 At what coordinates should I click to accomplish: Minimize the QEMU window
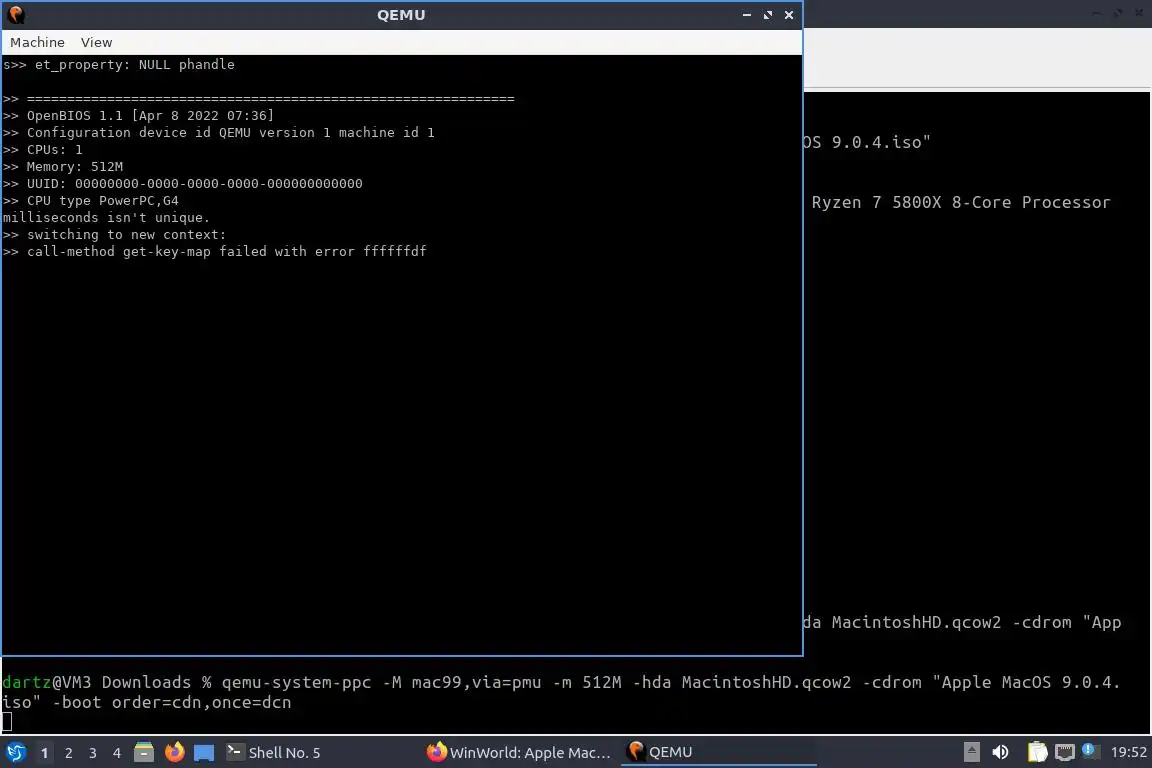click(746, 15)
